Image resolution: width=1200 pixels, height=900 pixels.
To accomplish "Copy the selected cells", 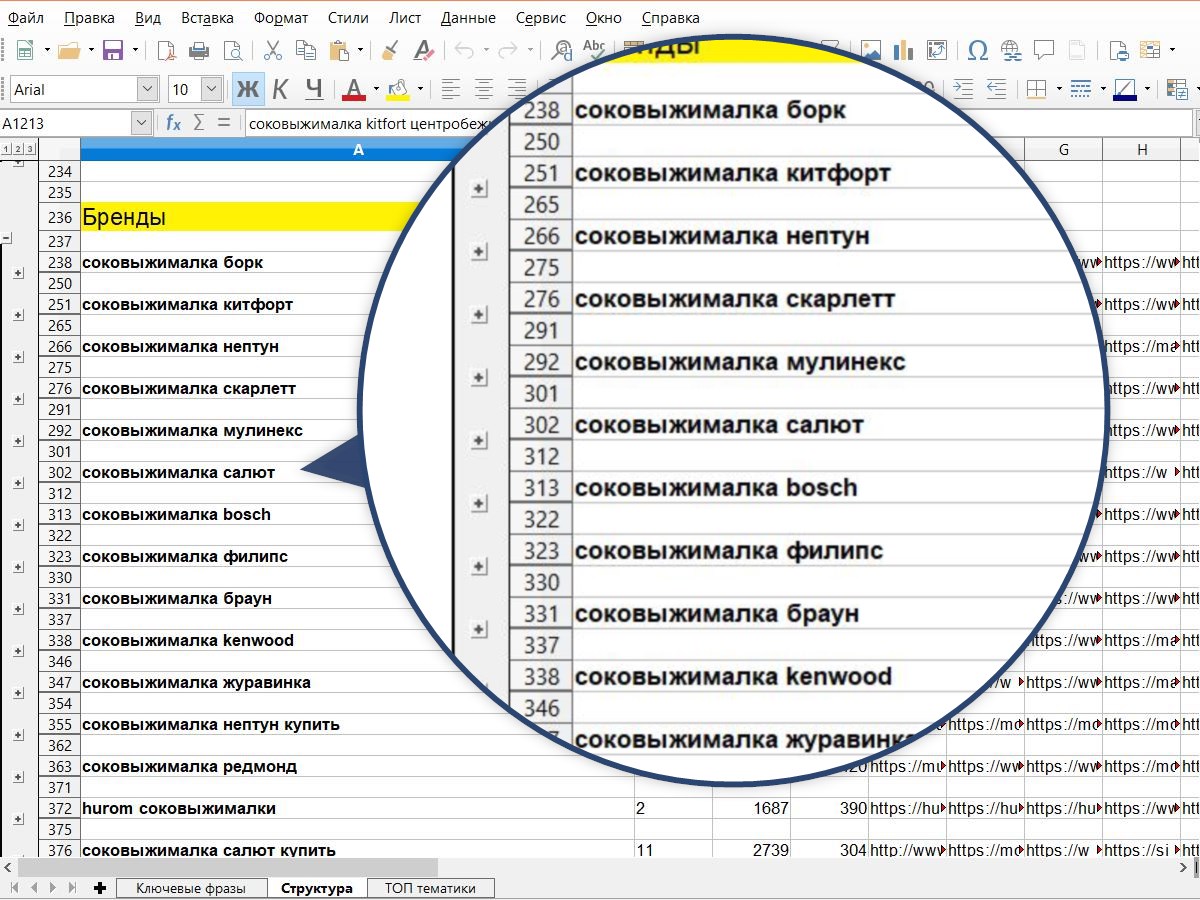I will (306, 50).
